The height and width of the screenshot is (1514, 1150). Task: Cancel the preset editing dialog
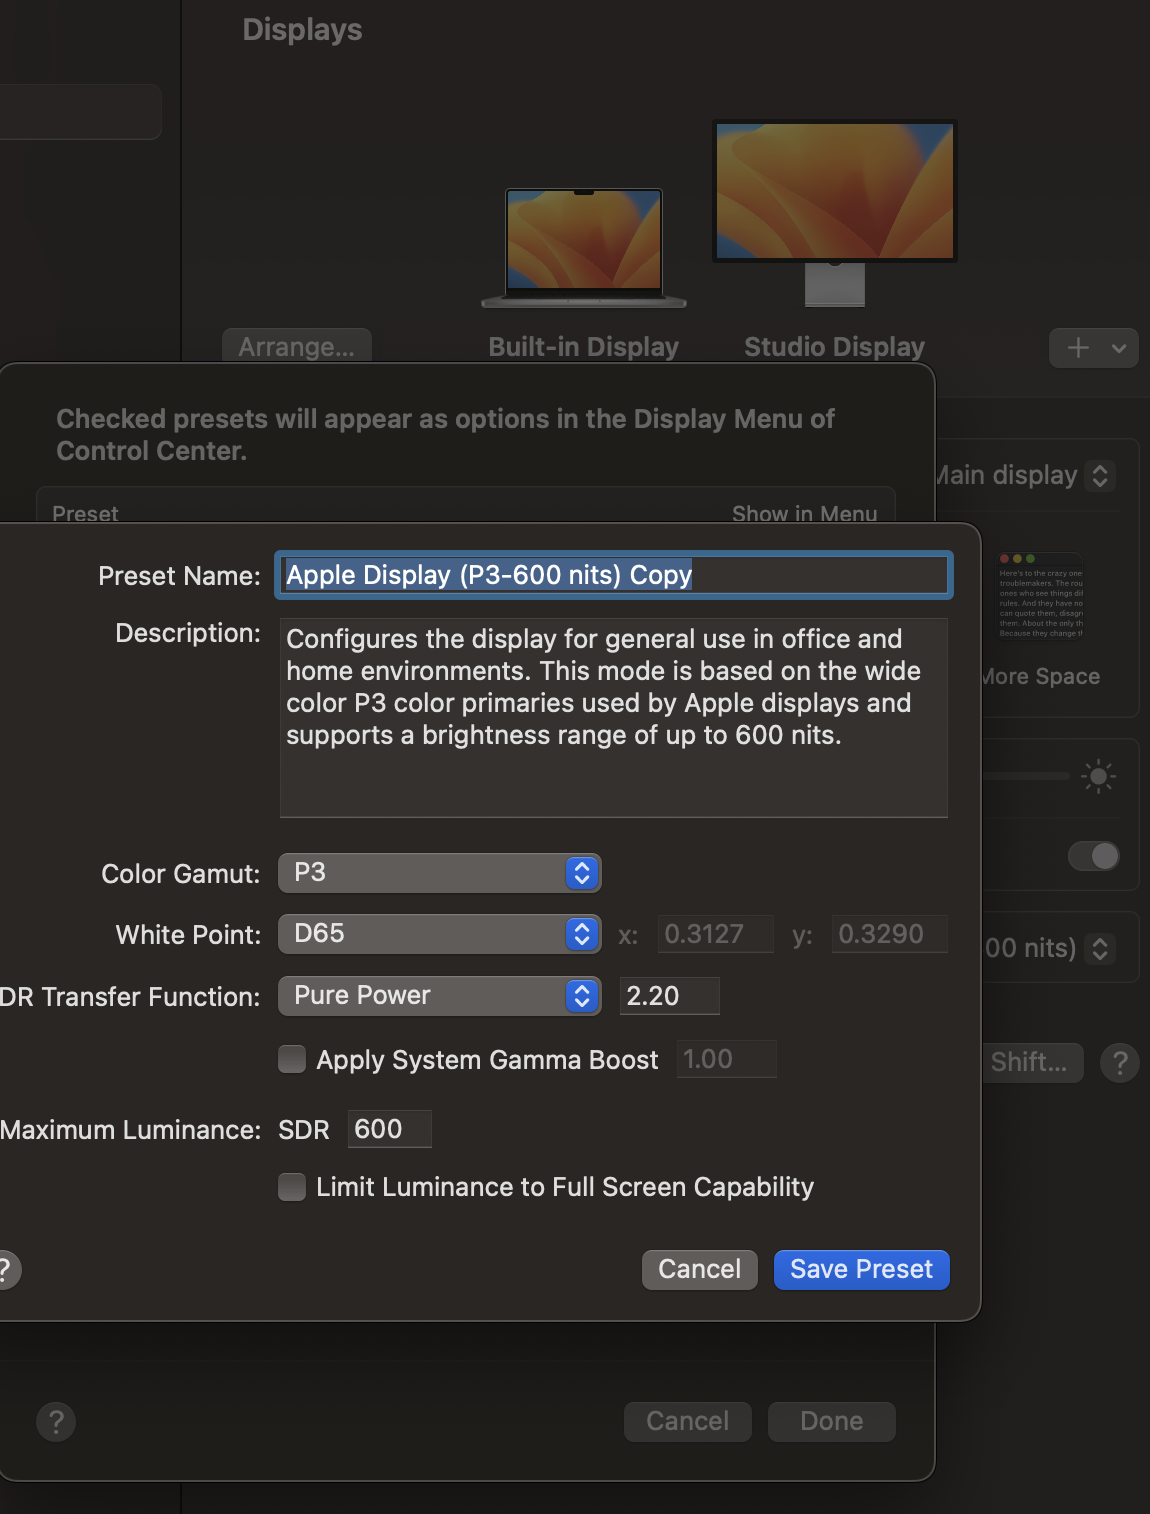point(699,1269)
